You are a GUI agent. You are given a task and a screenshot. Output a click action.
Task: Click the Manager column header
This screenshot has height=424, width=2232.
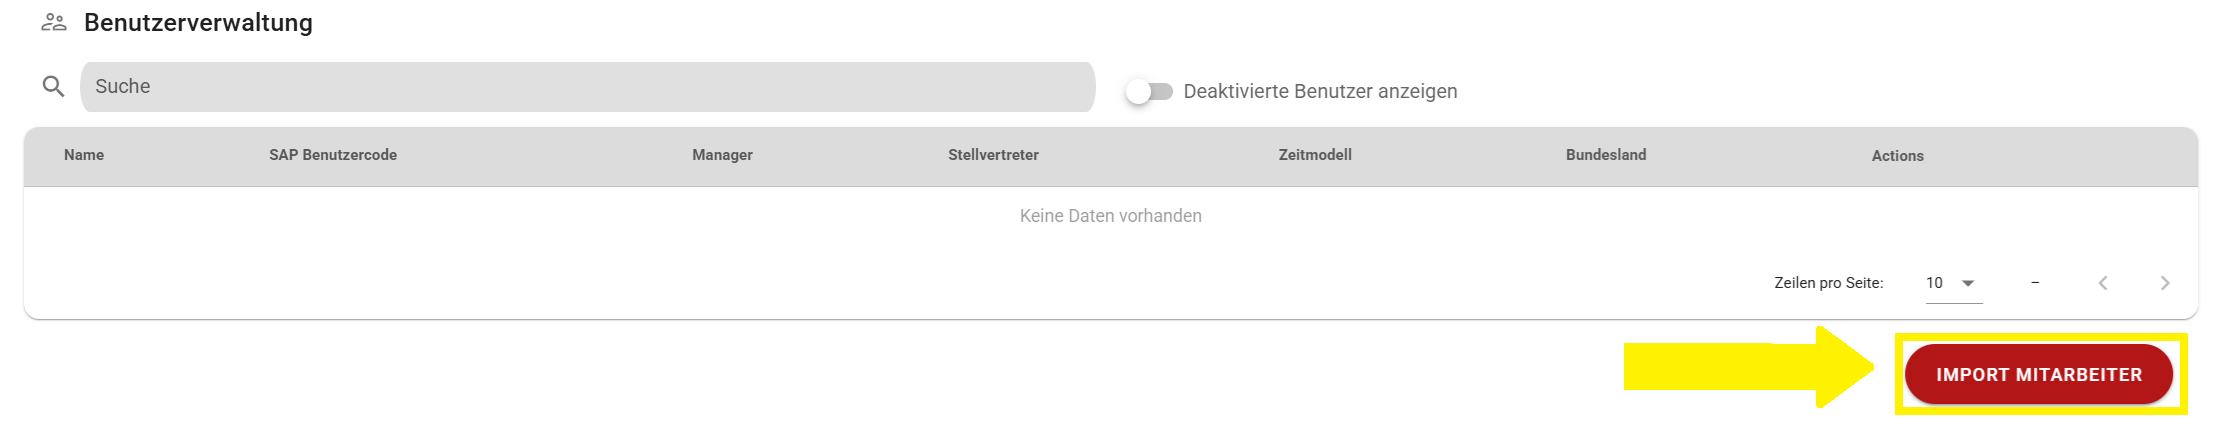(722, 155)
